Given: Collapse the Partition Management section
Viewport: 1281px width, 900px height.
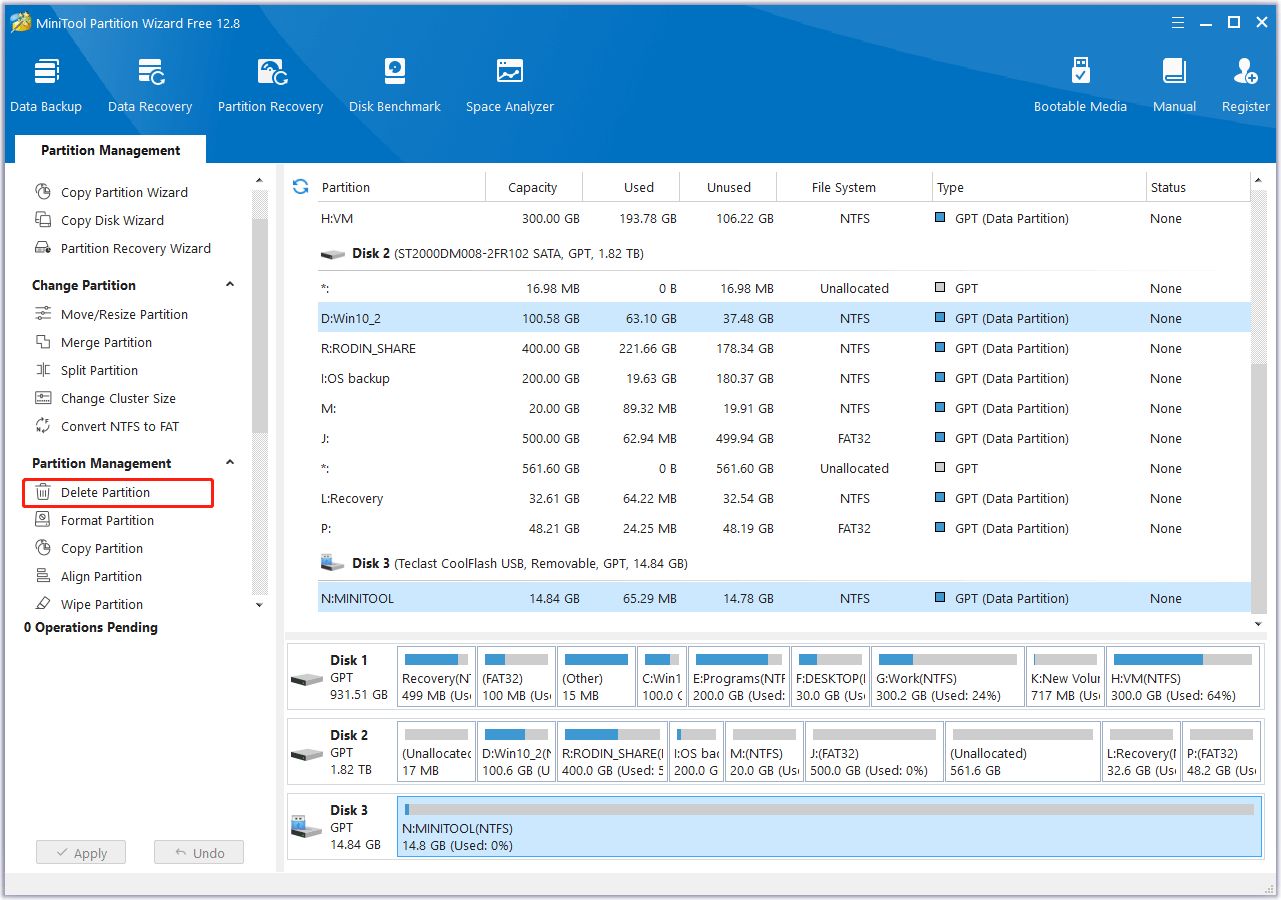Looking at the screenshot, I should 230,463.
